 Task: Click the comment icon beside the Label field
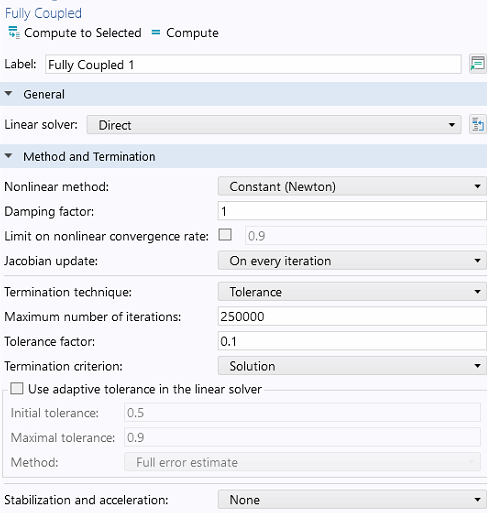477,64
